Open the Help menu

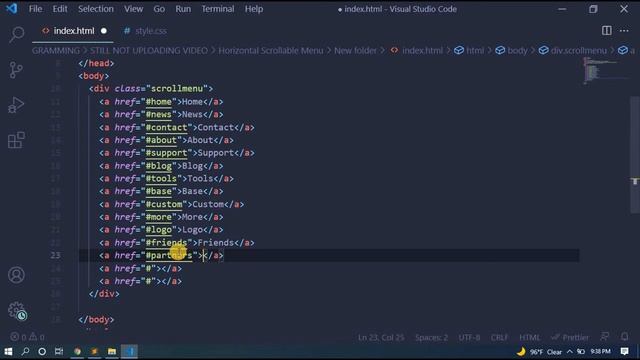253,9
